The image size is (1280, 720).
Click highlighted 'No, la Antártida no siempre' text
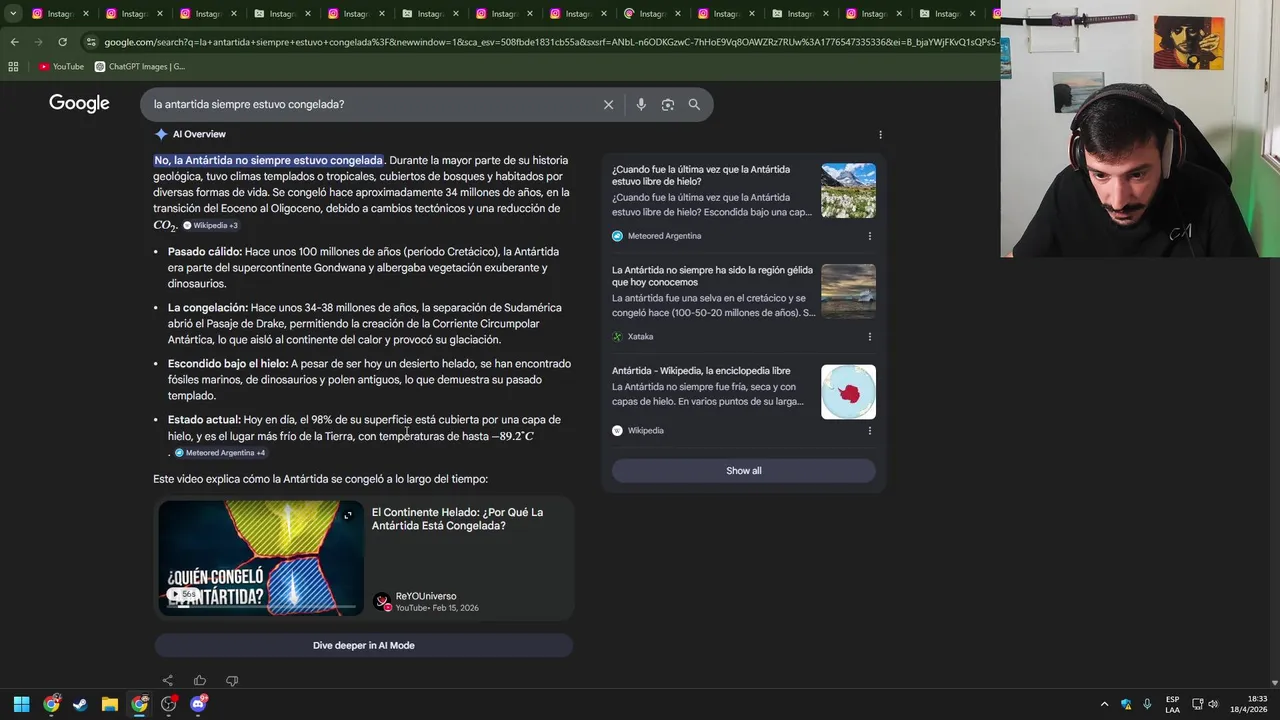pyautogui.click(x=268, y=160)
